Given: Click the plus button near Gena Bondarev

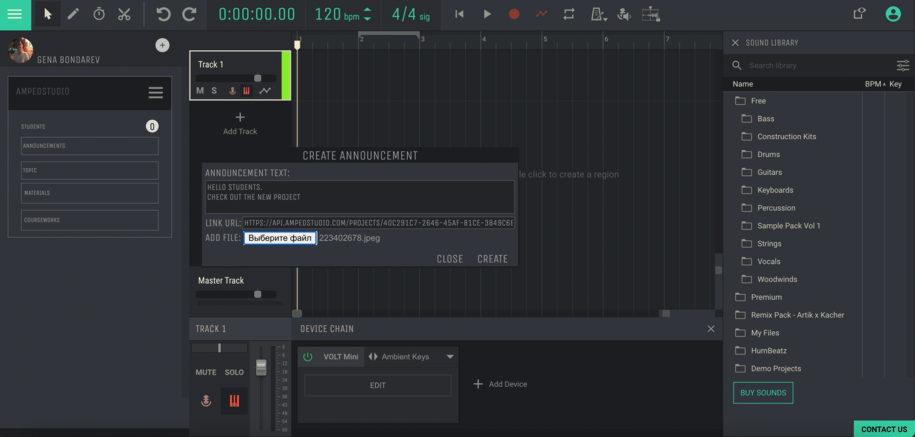Looking at the screenshot, I should (x=162, y=45).
